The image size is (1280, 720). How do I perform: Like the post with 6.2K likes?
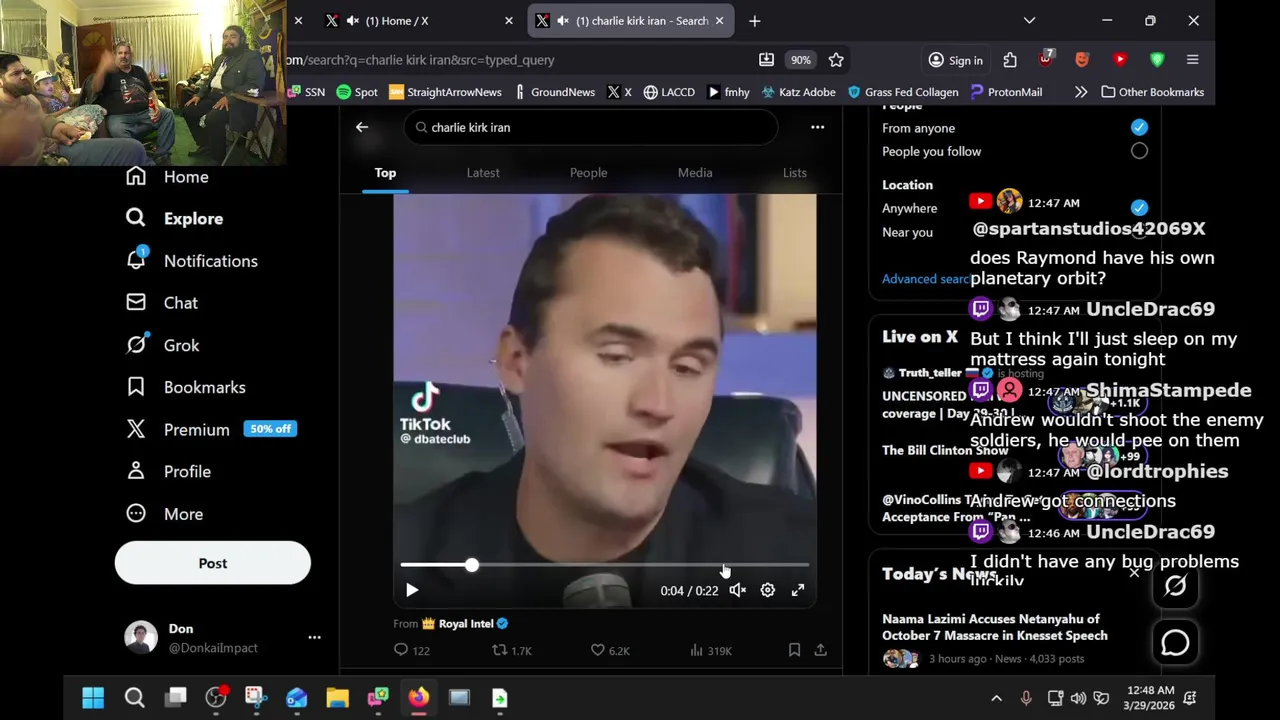click(x=610, y=650)
